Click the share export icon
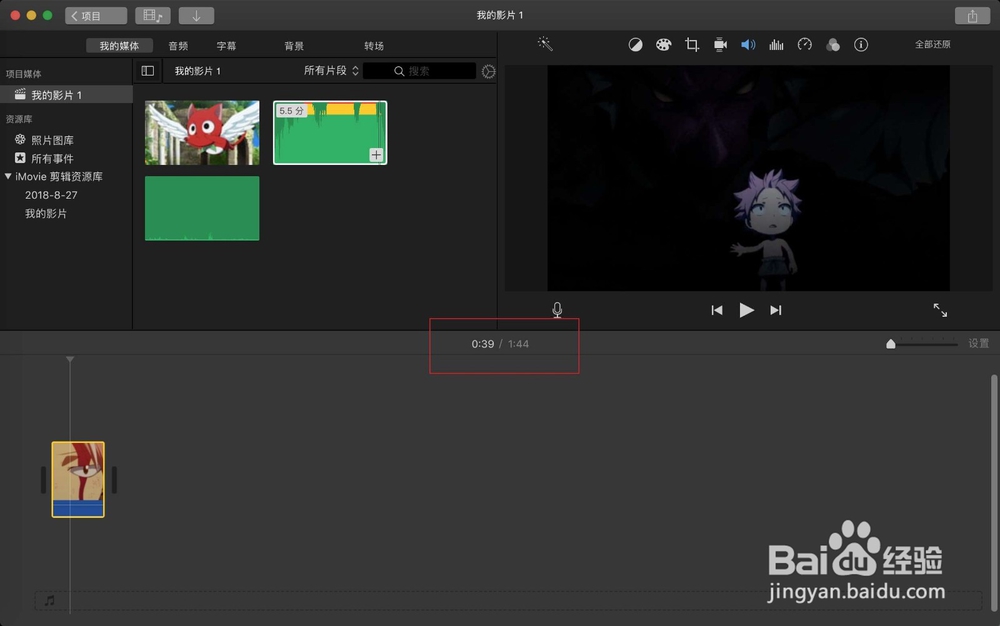The width and height of the screenshot is (1000, 626). coord(972,16)
